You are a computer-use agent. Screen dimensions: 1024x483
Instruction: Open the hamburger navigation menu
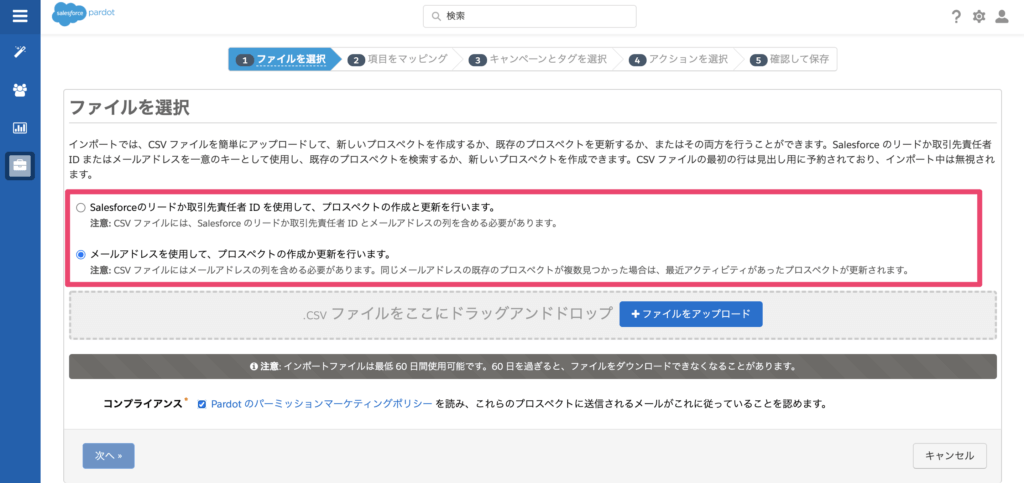[19, 16]
